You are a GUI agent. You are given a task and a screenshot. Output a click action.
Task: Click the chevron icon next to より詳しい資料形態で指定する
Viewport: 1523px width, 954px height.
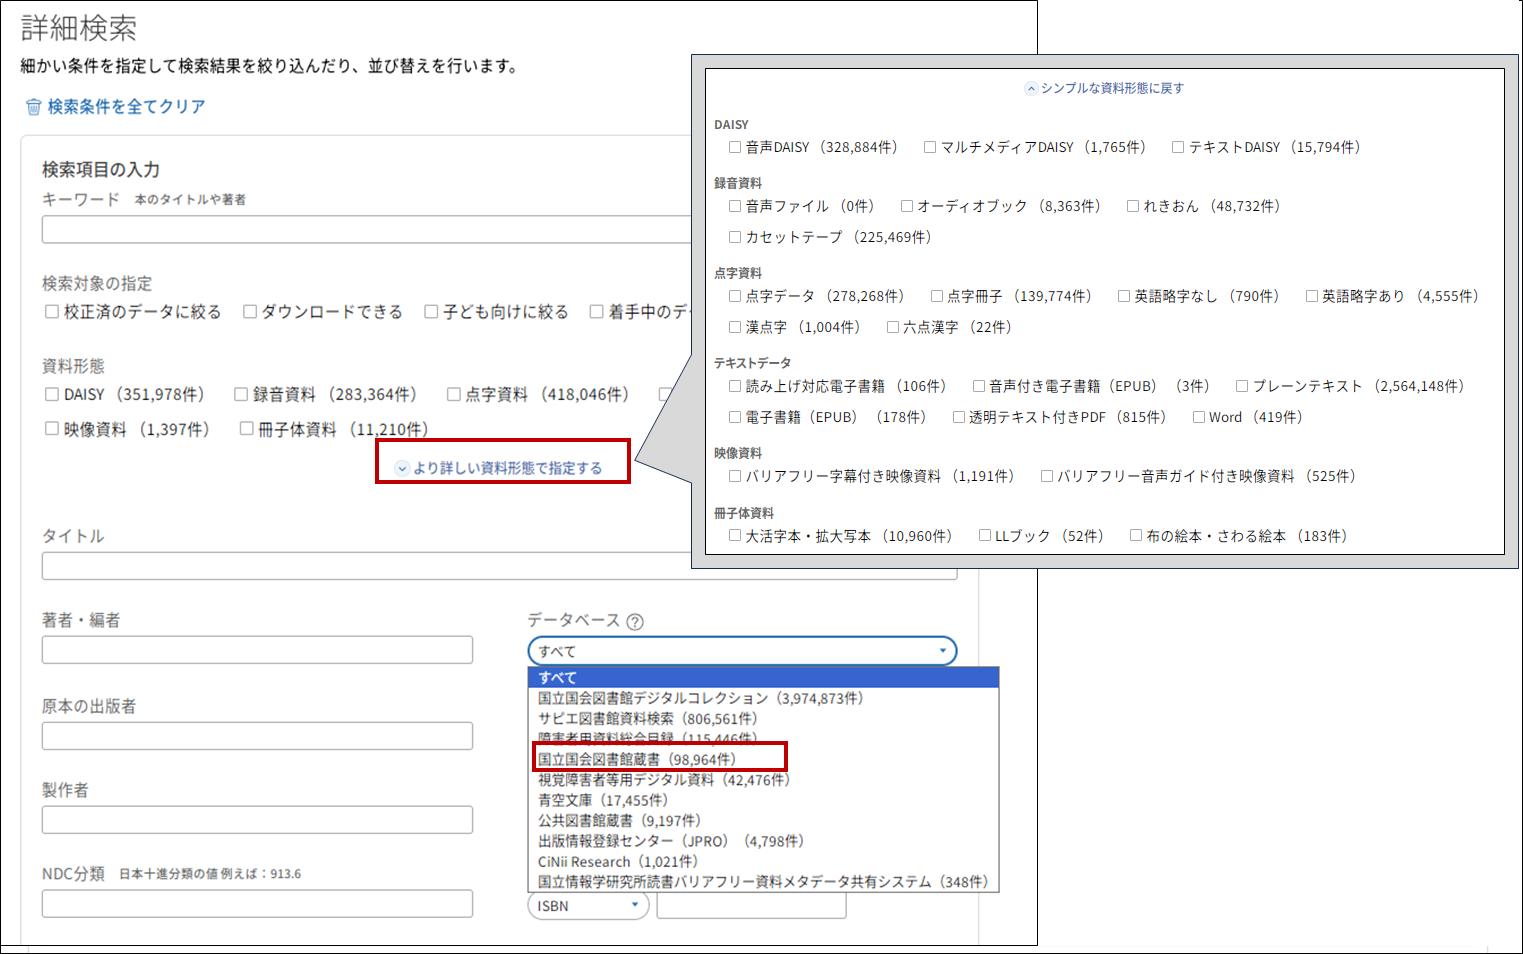click(402, 468)
